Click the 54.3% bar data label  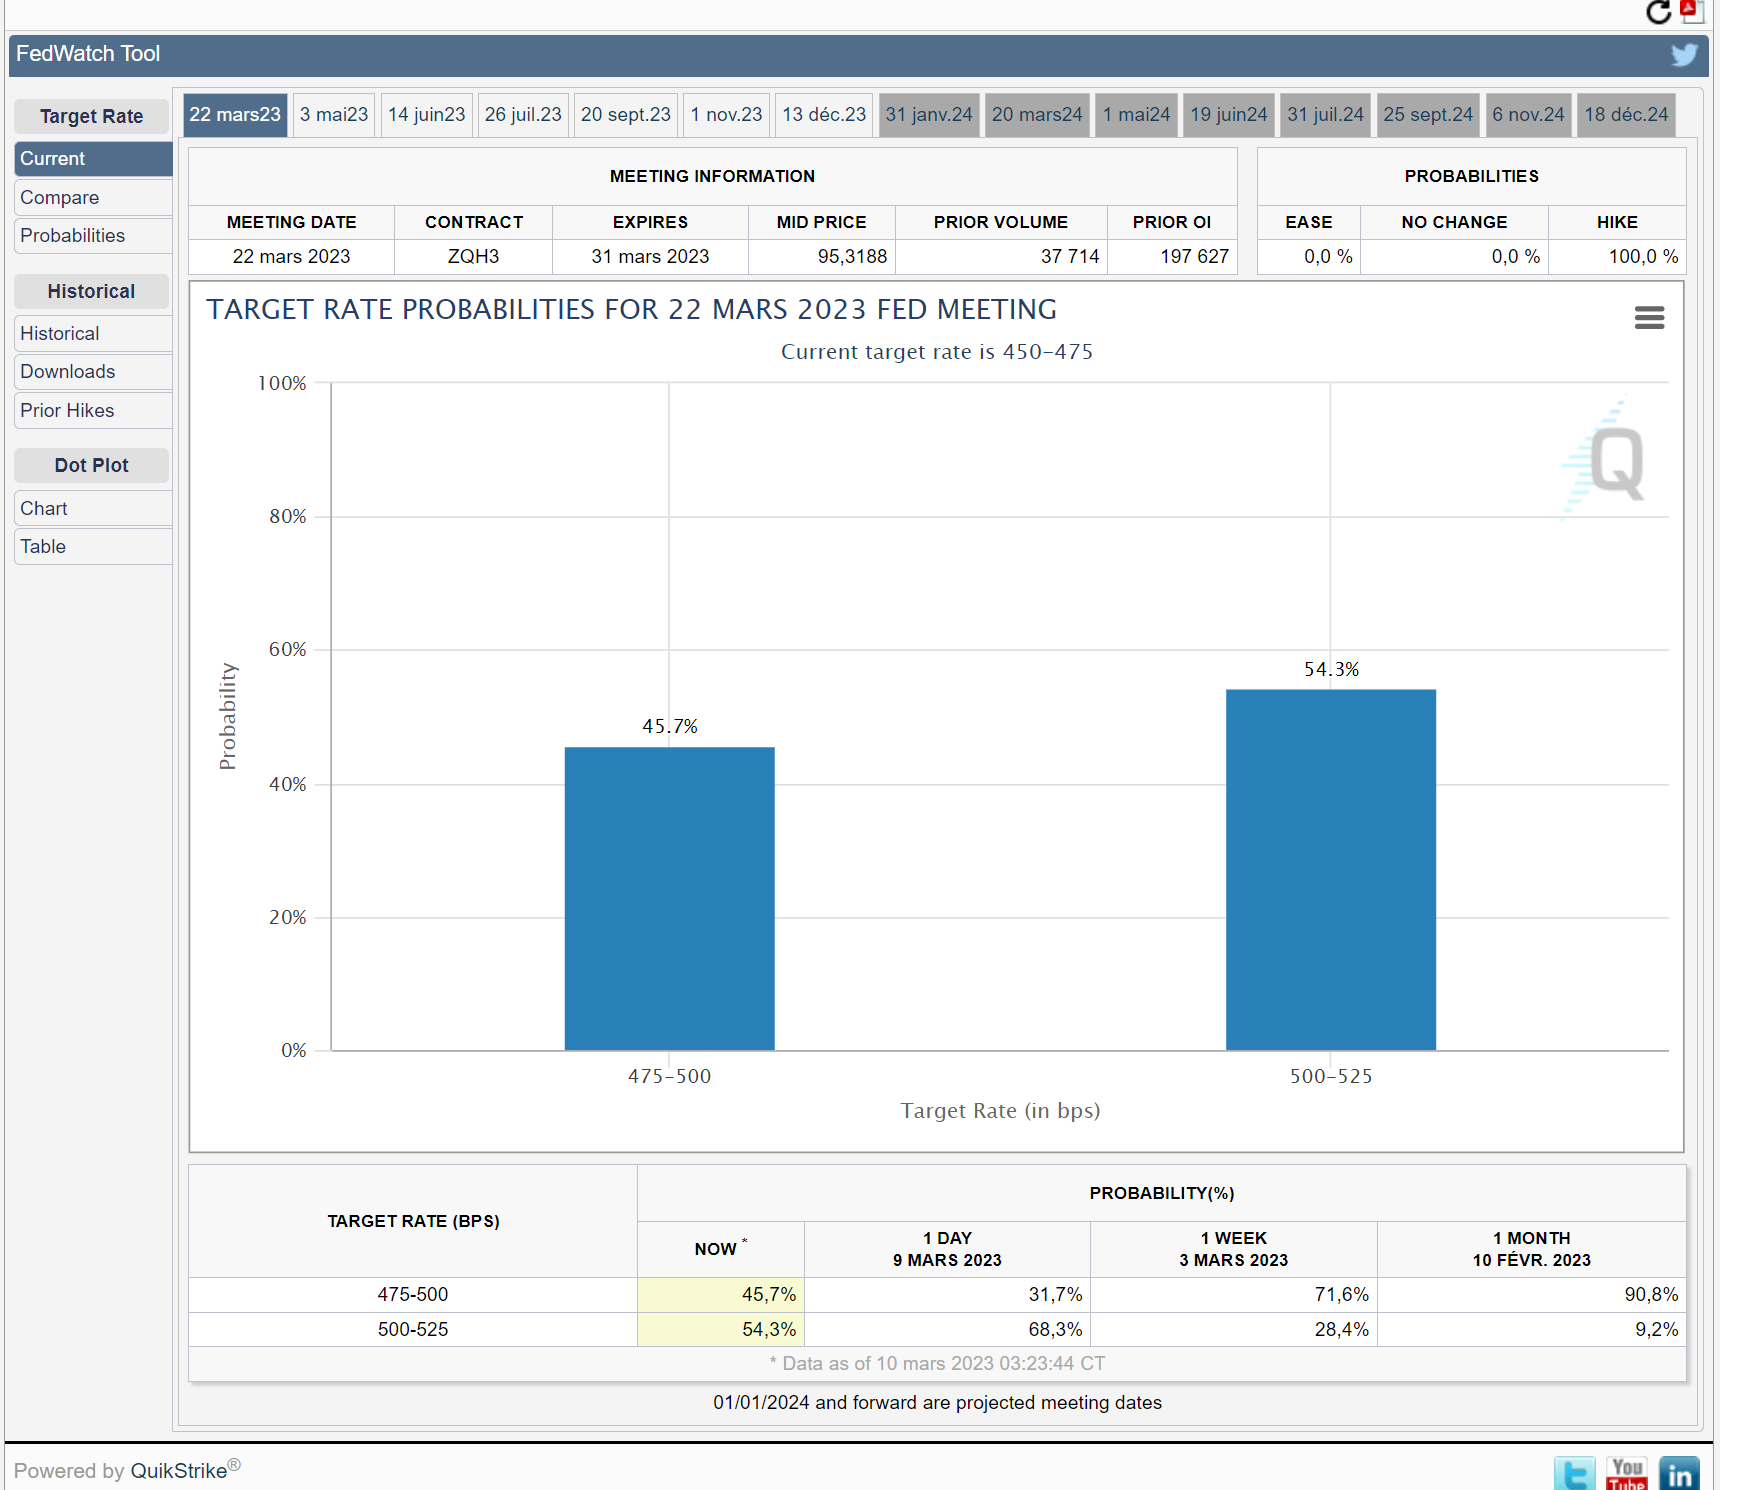point(1331,670)
